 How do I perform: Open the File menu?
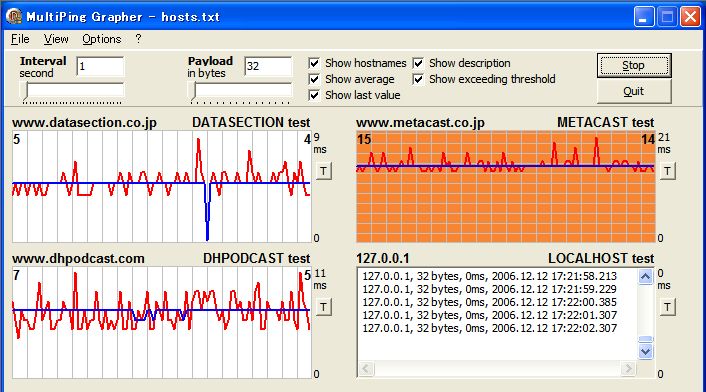[x=20, y=39]
